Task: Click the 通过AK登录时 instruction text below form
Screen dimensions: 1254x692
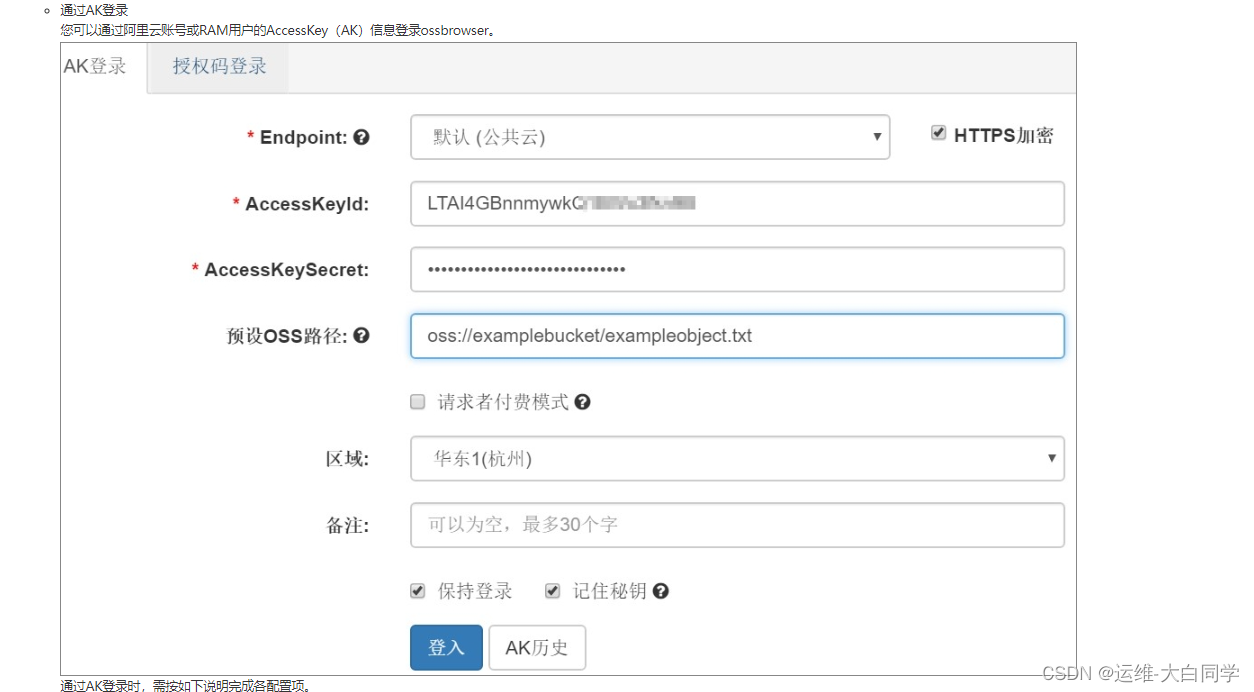Action: click(x=186, y=685)
